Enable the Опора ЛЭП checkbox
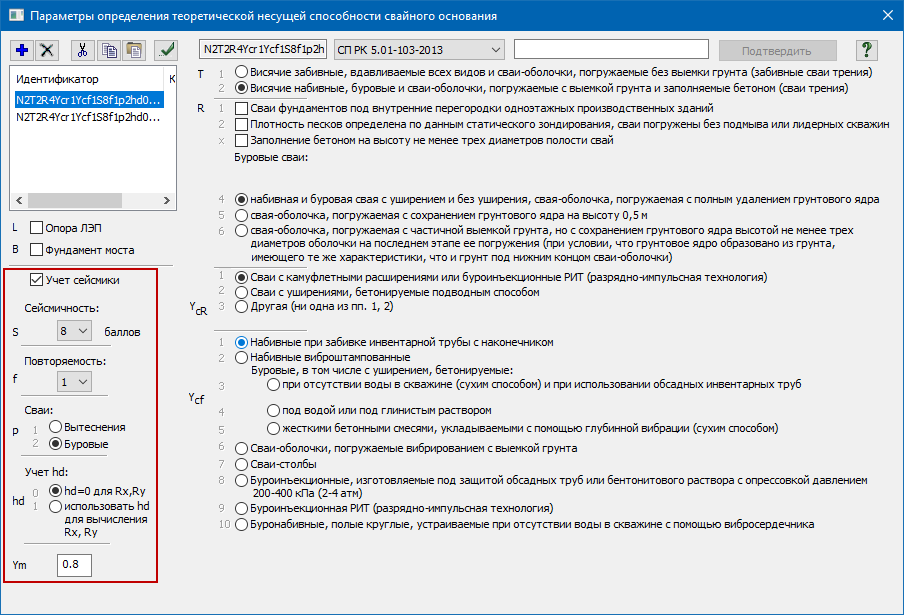904x615 pixels. tap(38, 228)
